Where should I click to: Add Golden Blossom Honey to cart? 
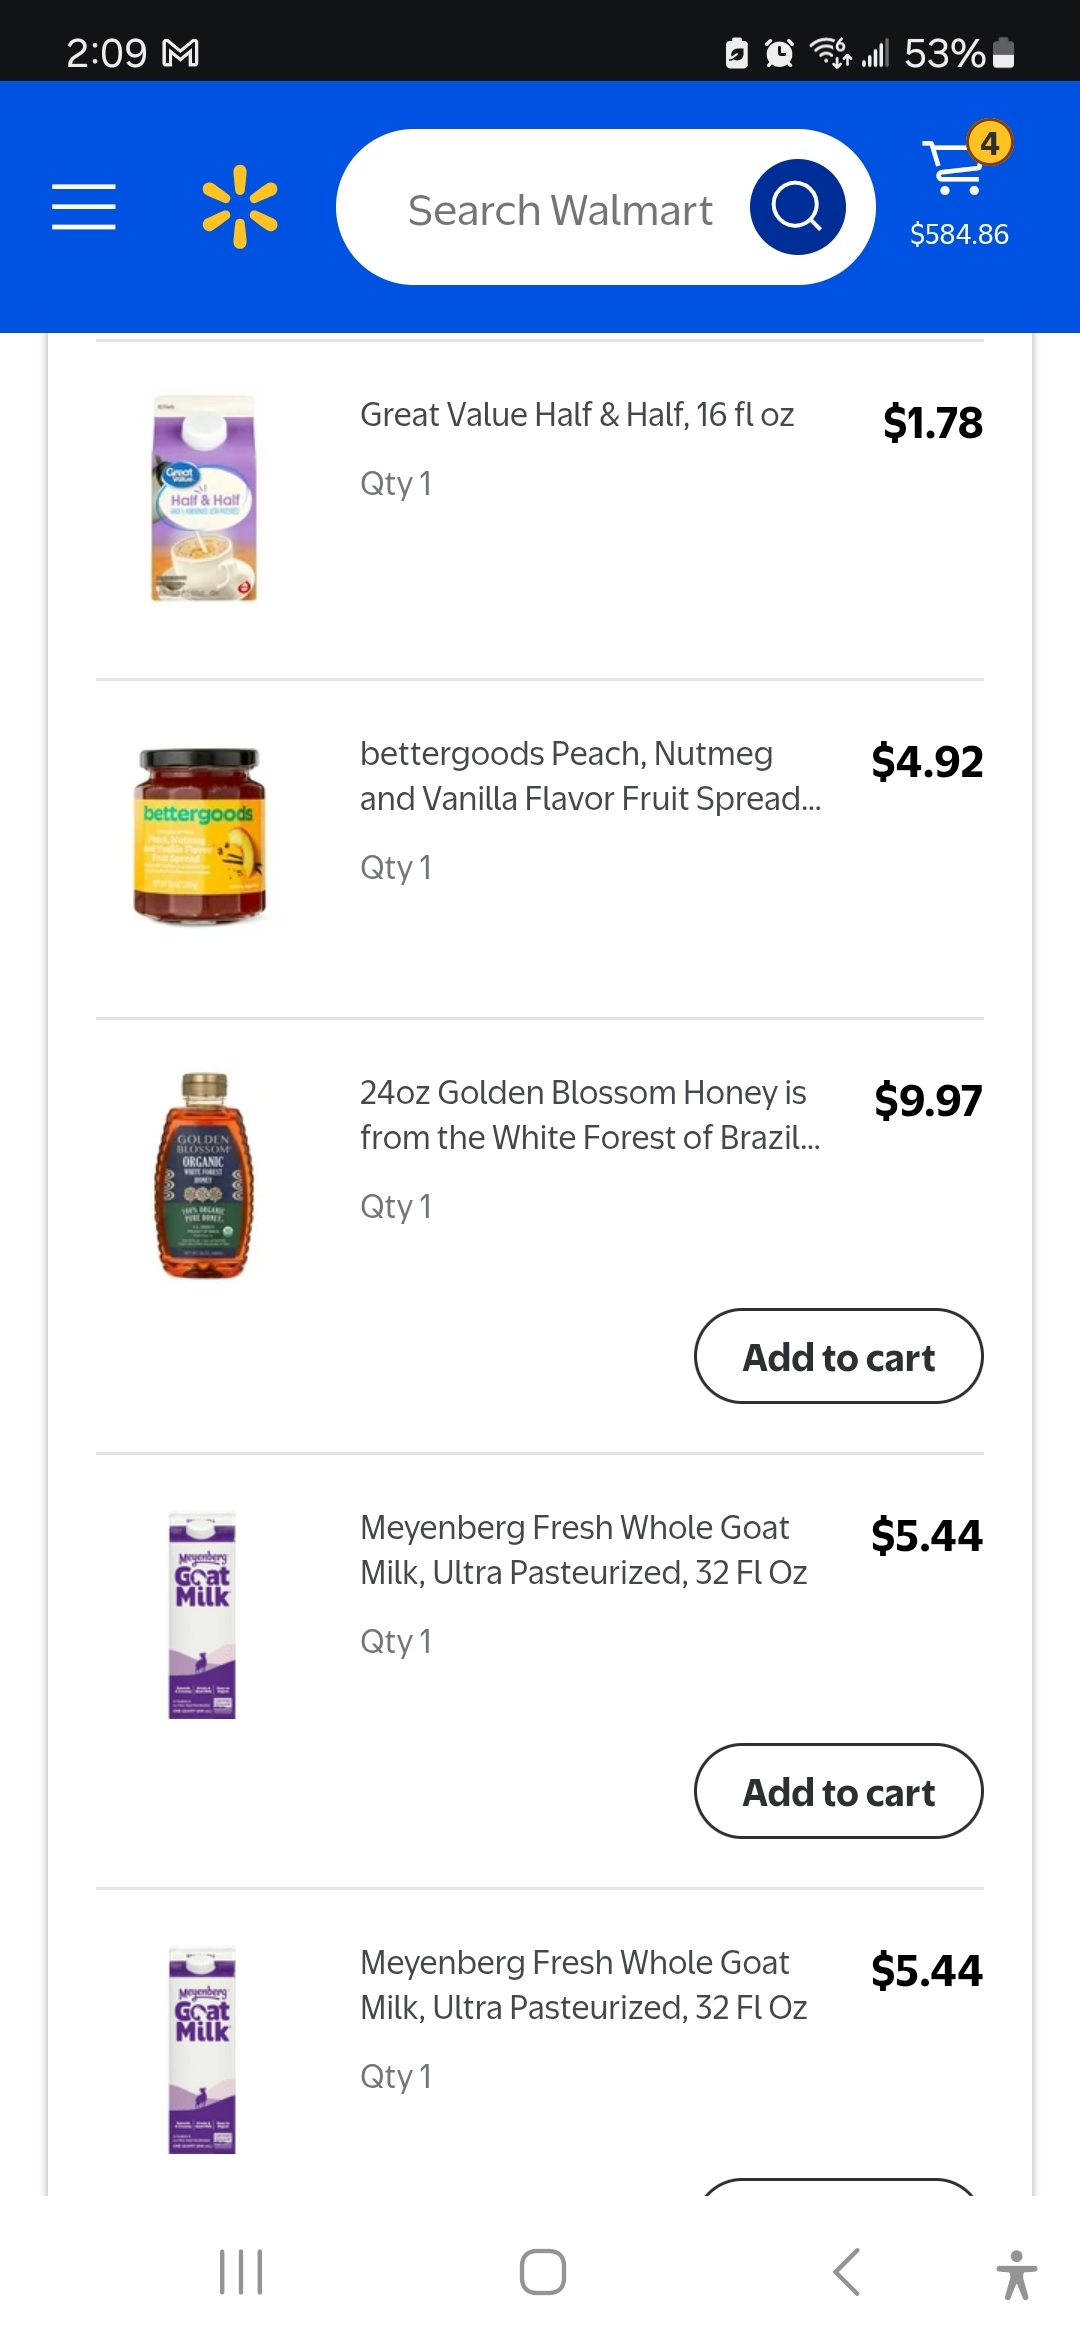pos(838,1357)
